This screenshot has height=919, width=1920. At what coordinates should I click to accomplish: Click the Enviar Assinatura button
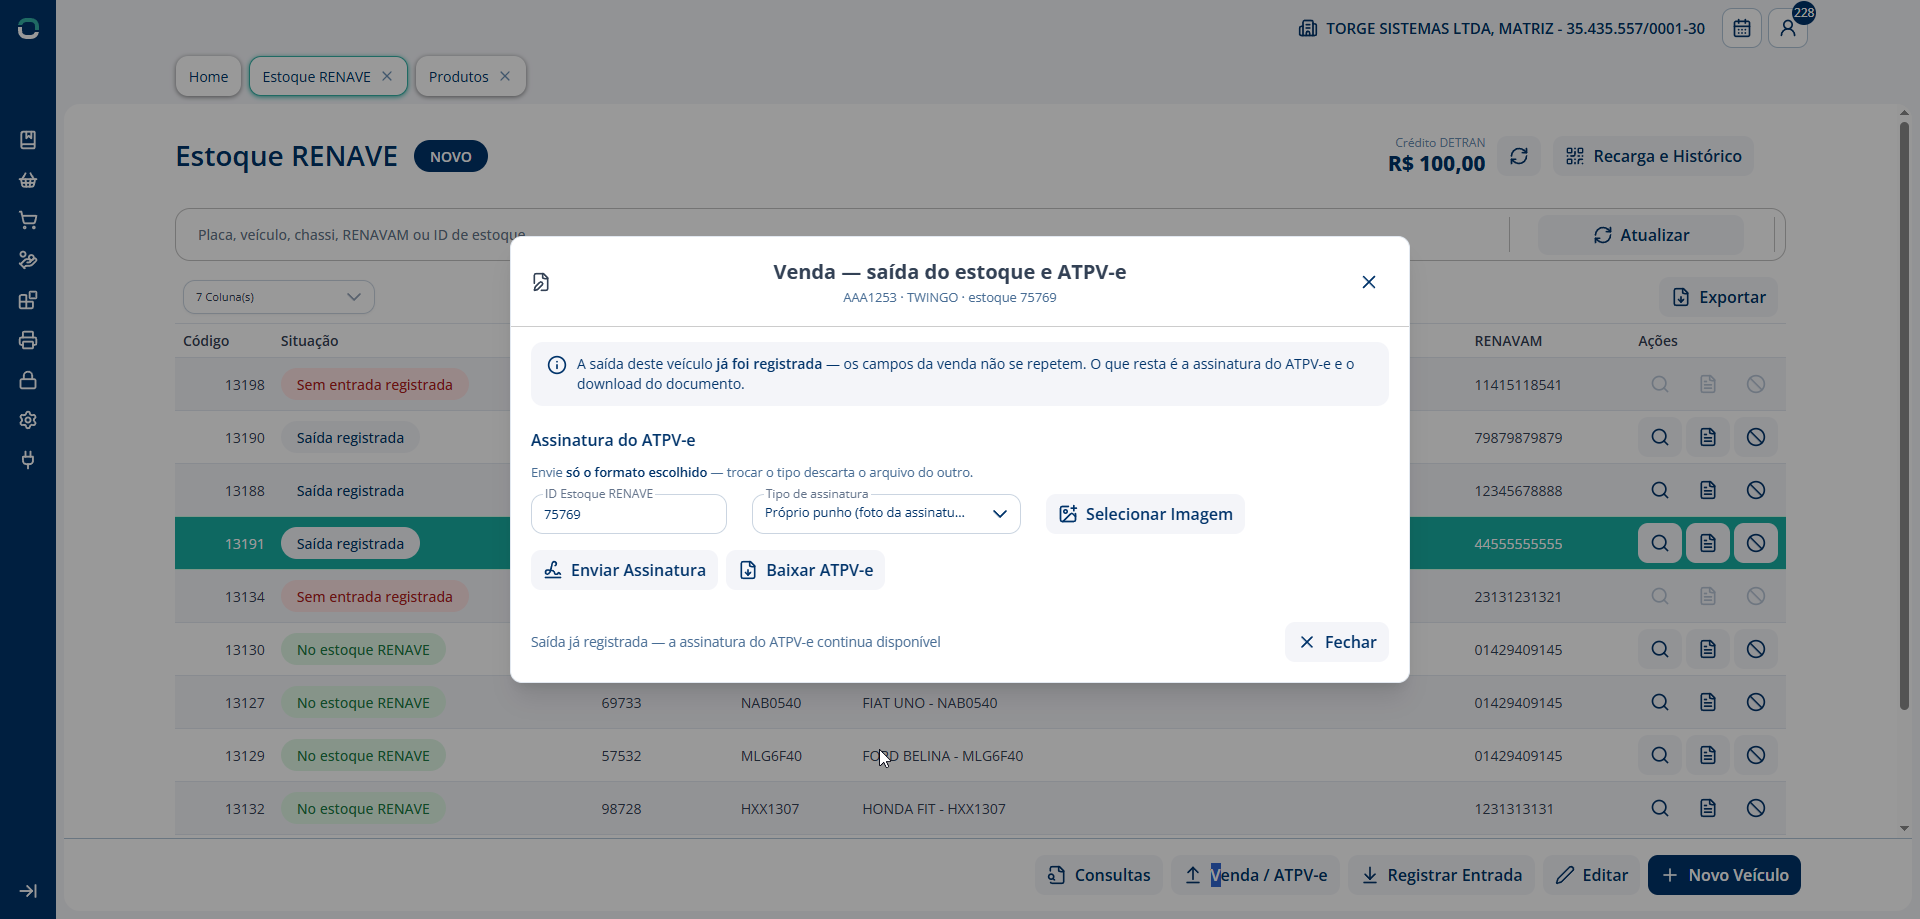tap(624, 570)
